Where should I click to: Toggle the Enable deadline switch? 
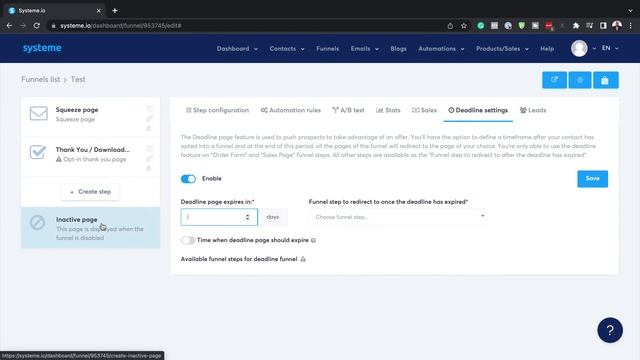point(188,179)
